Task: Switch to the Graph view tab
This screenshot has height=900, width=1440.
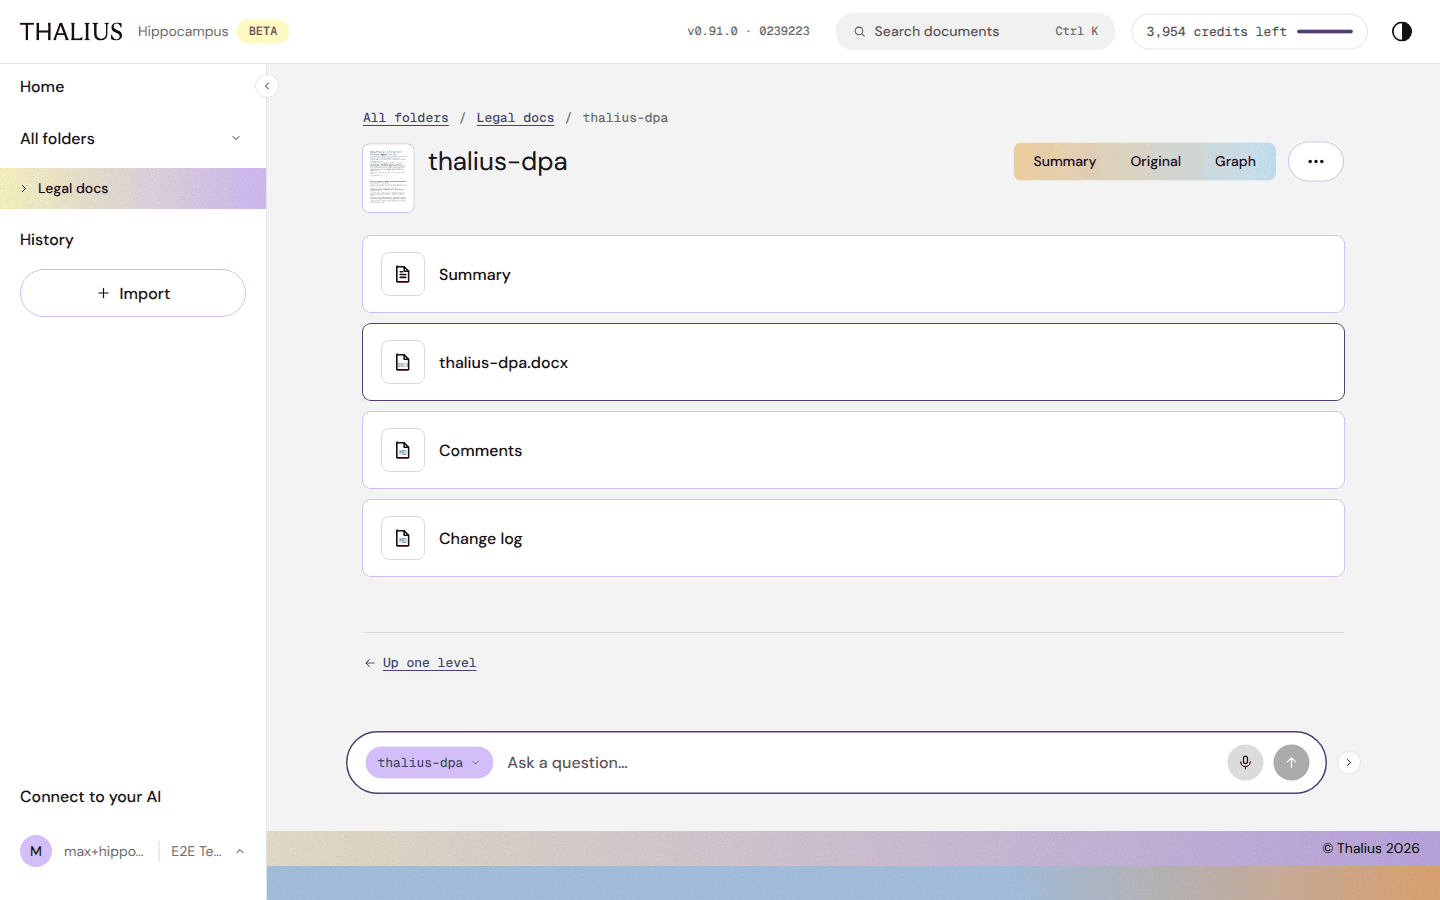Action: click(1235, 161)
